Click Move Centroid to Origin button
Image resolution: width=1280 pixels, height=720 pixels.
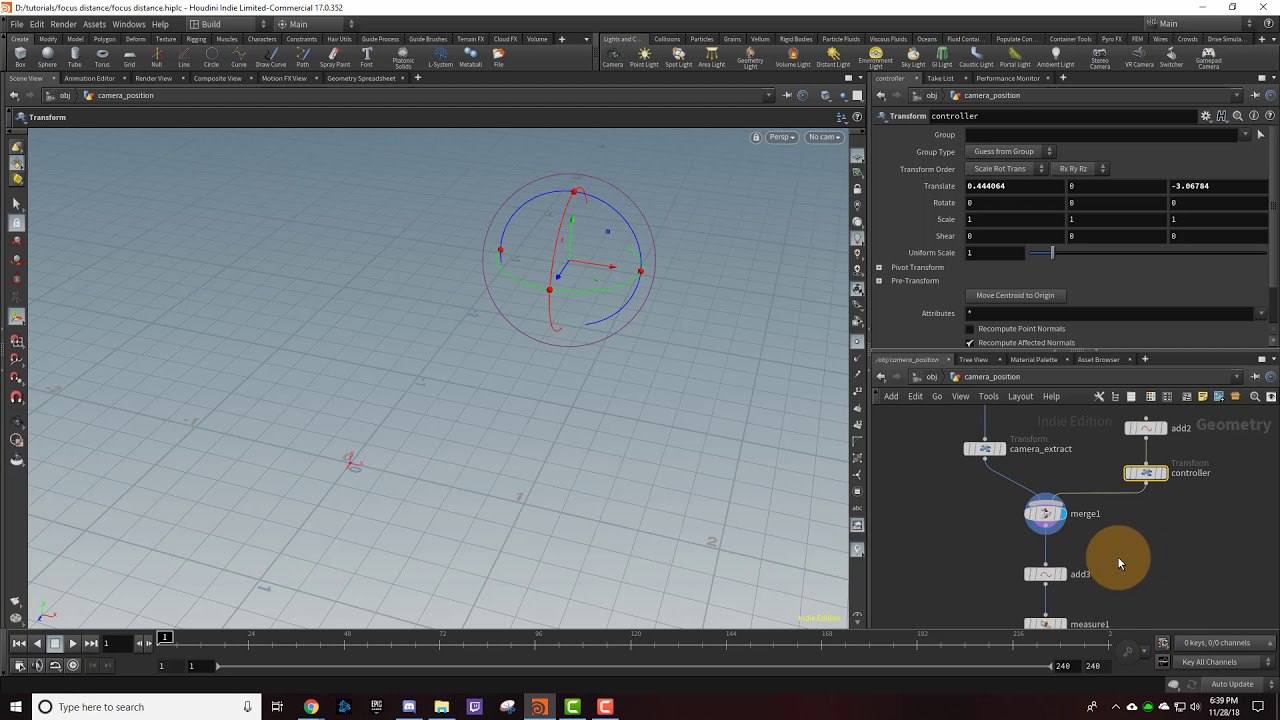pos(1015,296)
